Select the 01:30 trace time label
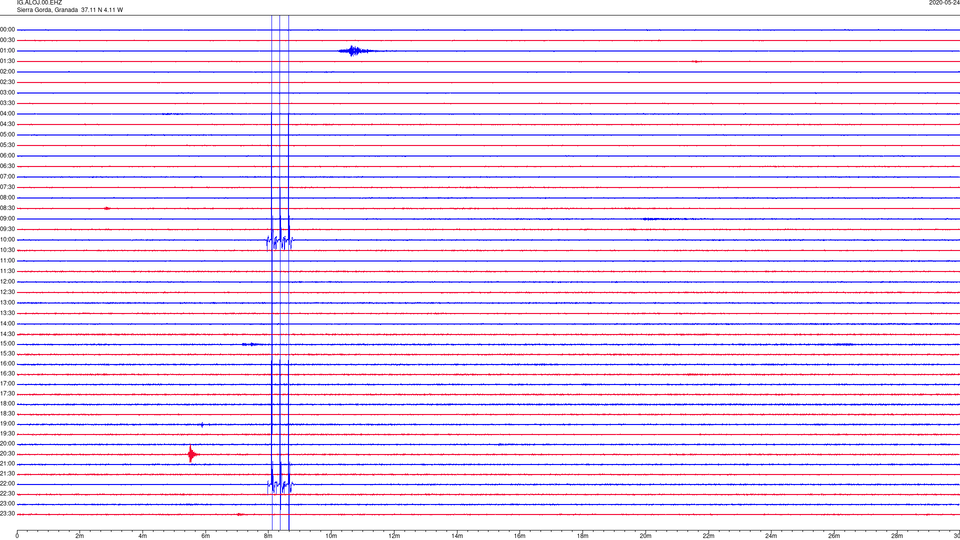This screenshot has height=540, width=960. click(x=8, y=61)
